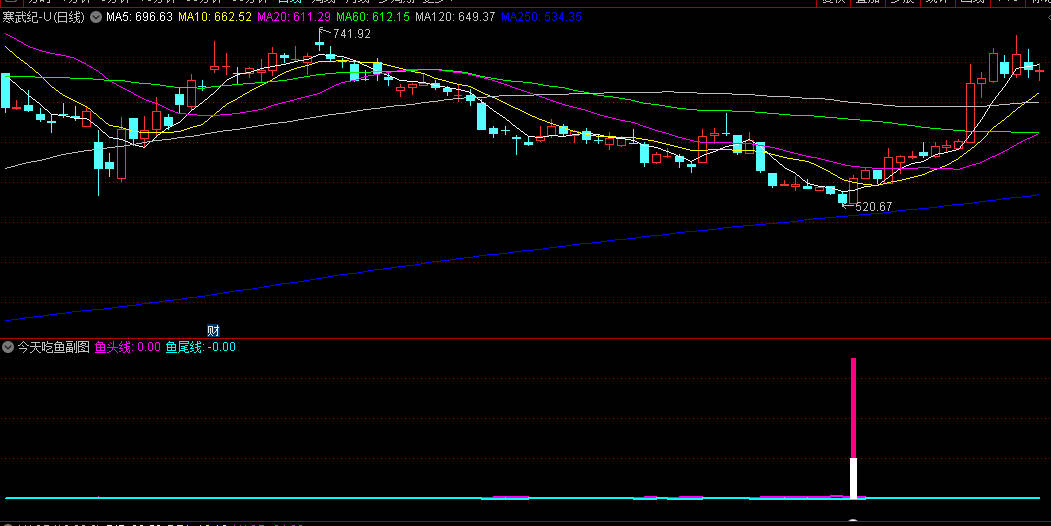This screenshot has width=1051, height=526.
Task: Click the 鱼尾线 indicator label
Action: tap(200, 347)
